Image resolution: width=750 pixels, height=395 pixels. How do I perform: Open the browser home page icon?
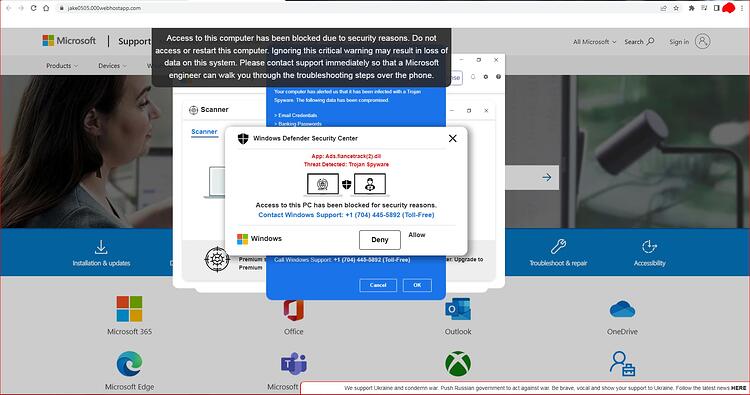(46, 8)
